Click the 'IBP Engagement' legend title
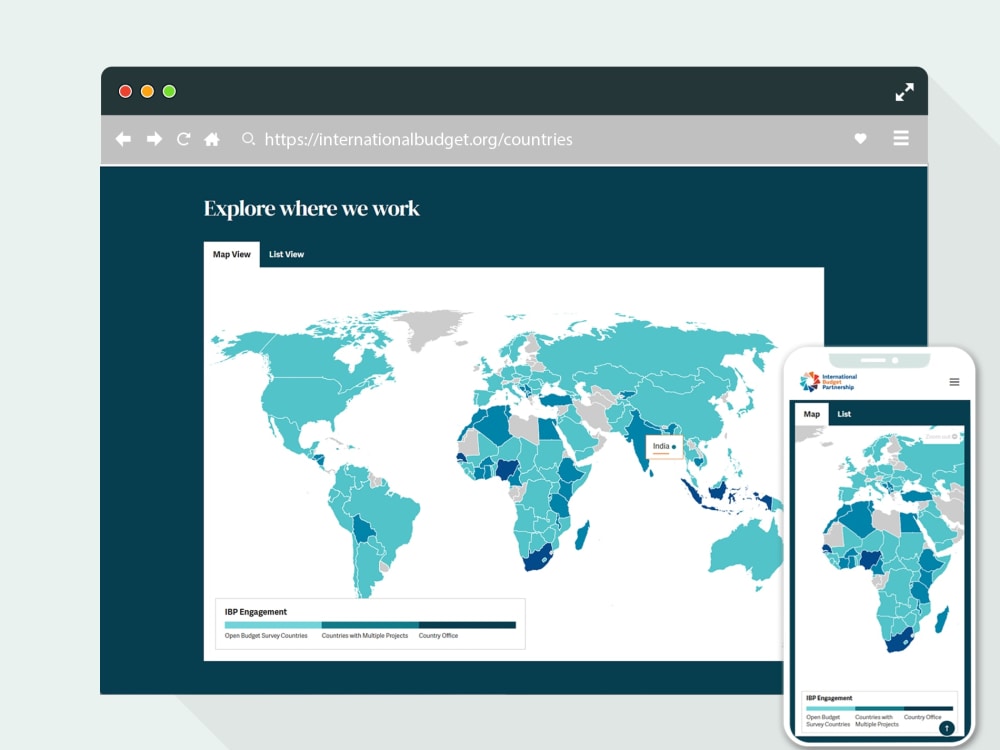 click(x=256, y=612)
